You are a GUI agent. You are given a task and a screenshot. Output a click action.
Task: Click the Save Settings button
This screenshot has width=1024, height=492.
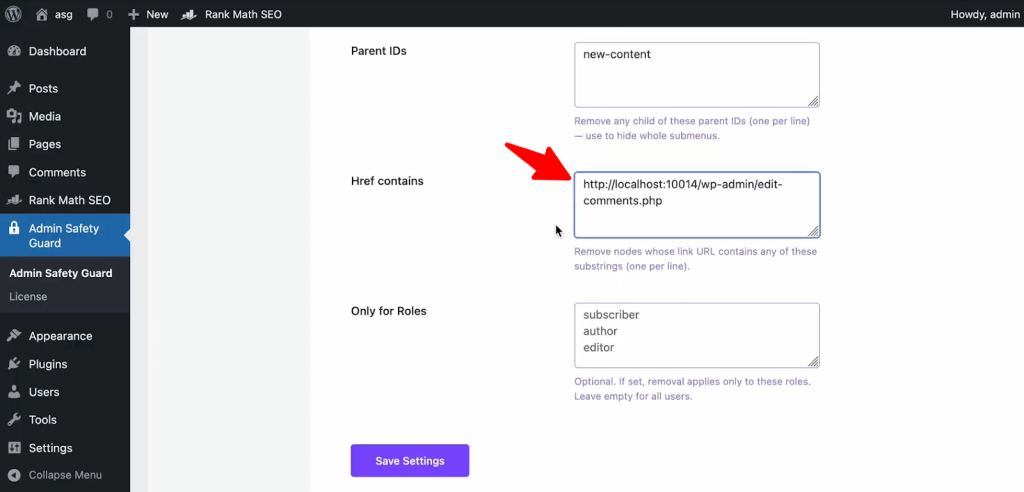409,461
